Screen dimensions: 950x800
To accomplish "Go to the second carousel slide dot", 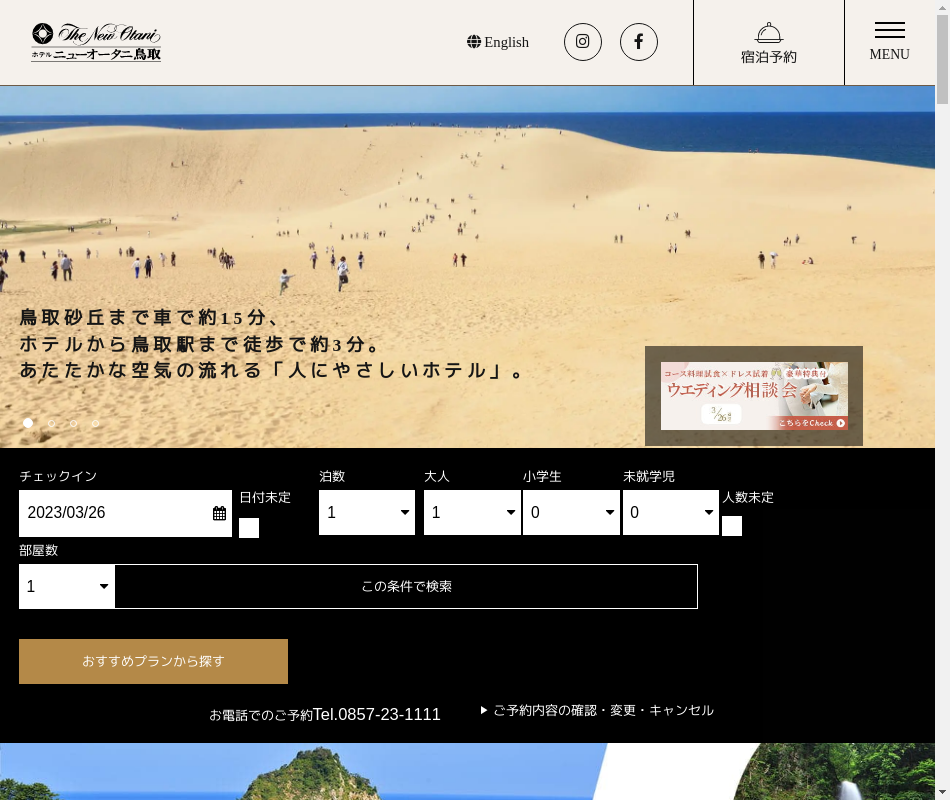I will (x=52, y=423).
